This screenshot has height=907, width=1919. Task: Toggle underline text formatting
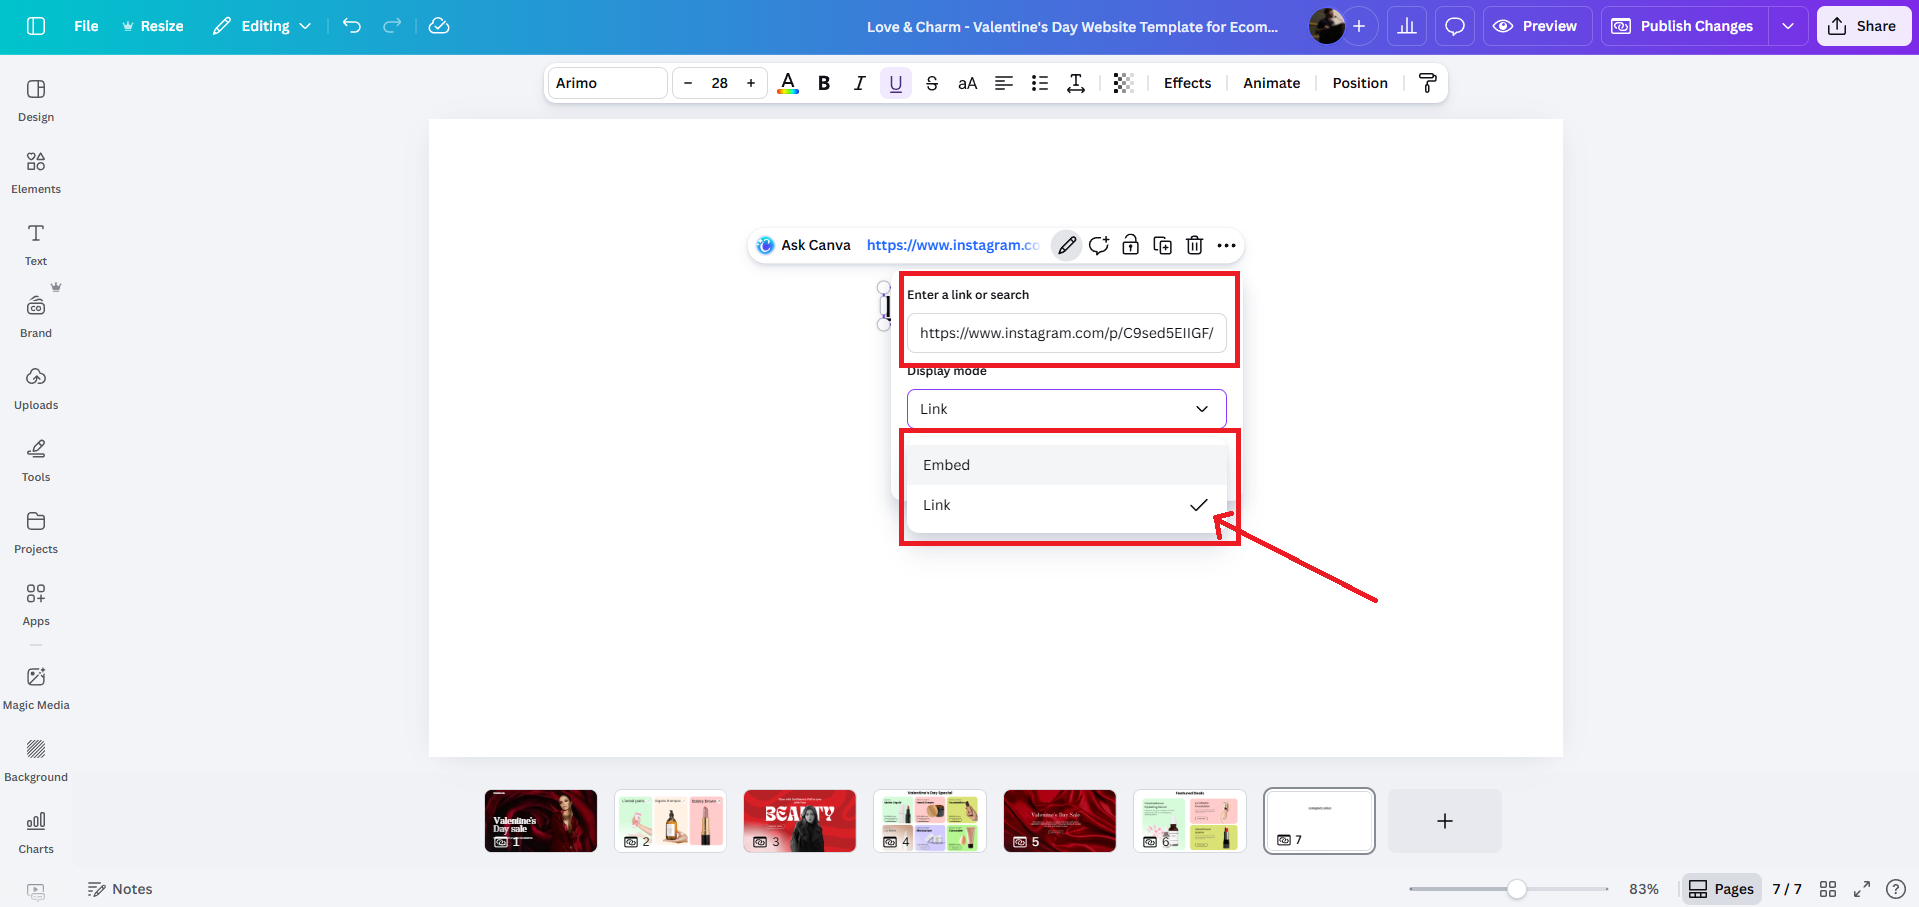point(896,83)
